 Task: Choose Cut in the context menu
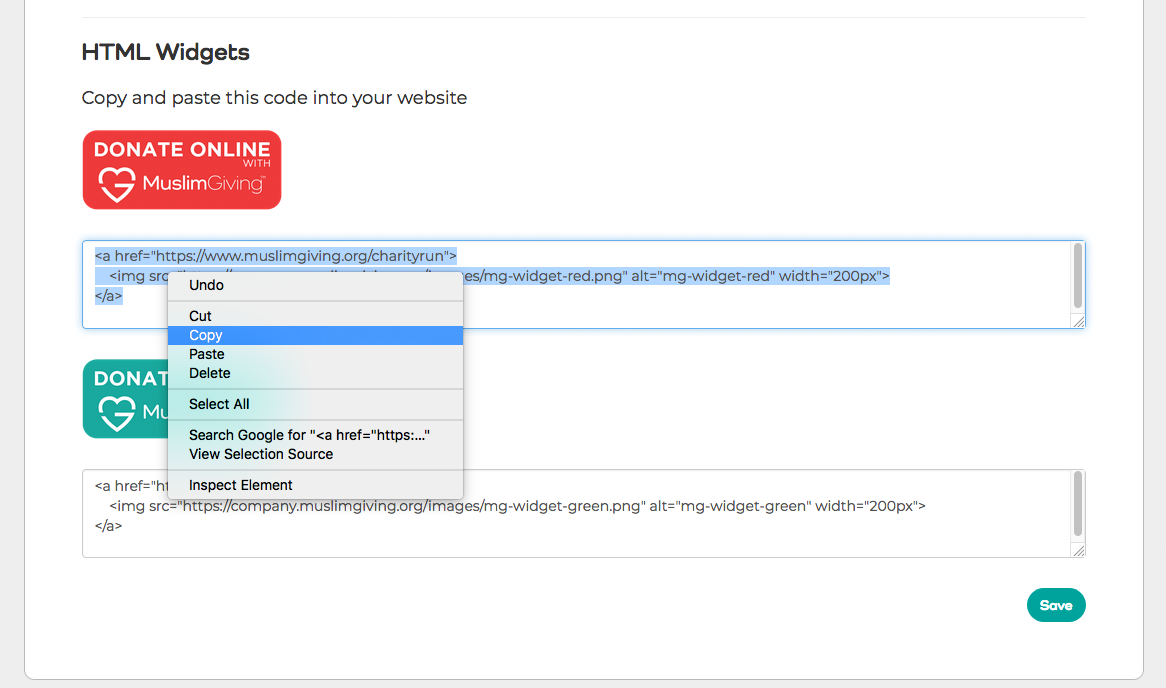point(315,316)
